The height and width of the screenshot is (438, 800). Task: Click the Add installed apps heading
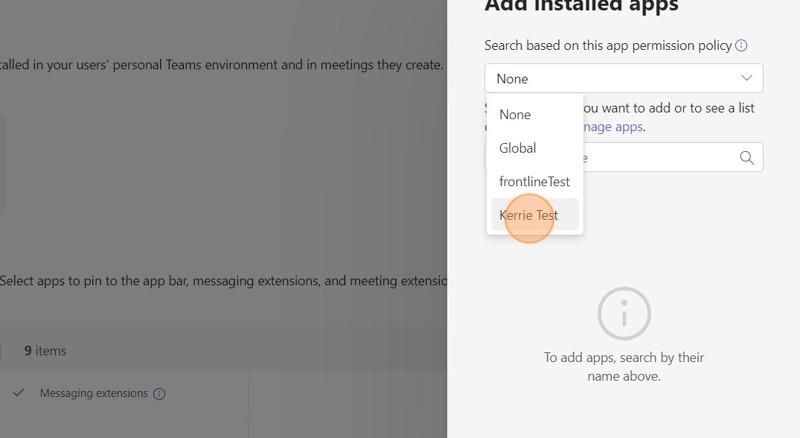tap(582, 6)
